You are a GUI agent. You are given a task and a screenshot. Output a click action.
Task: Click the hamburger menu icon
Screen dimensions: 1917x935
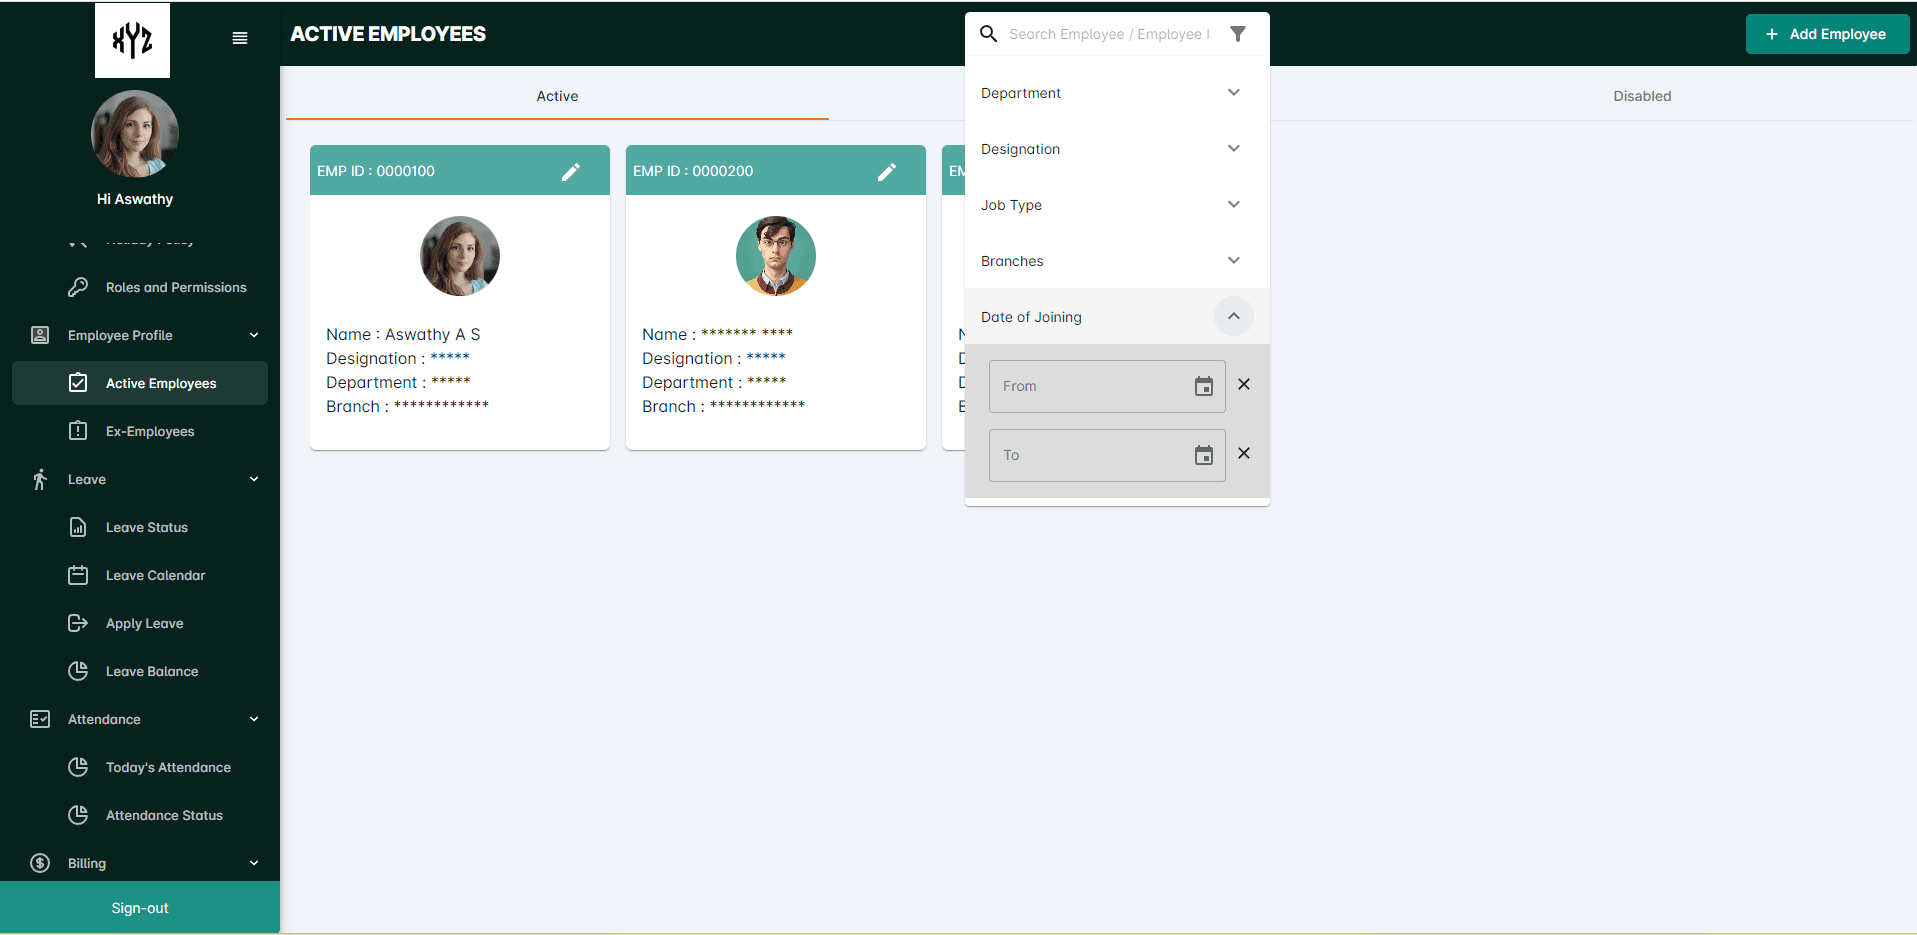pyautogui.click(x=240, y=38)
